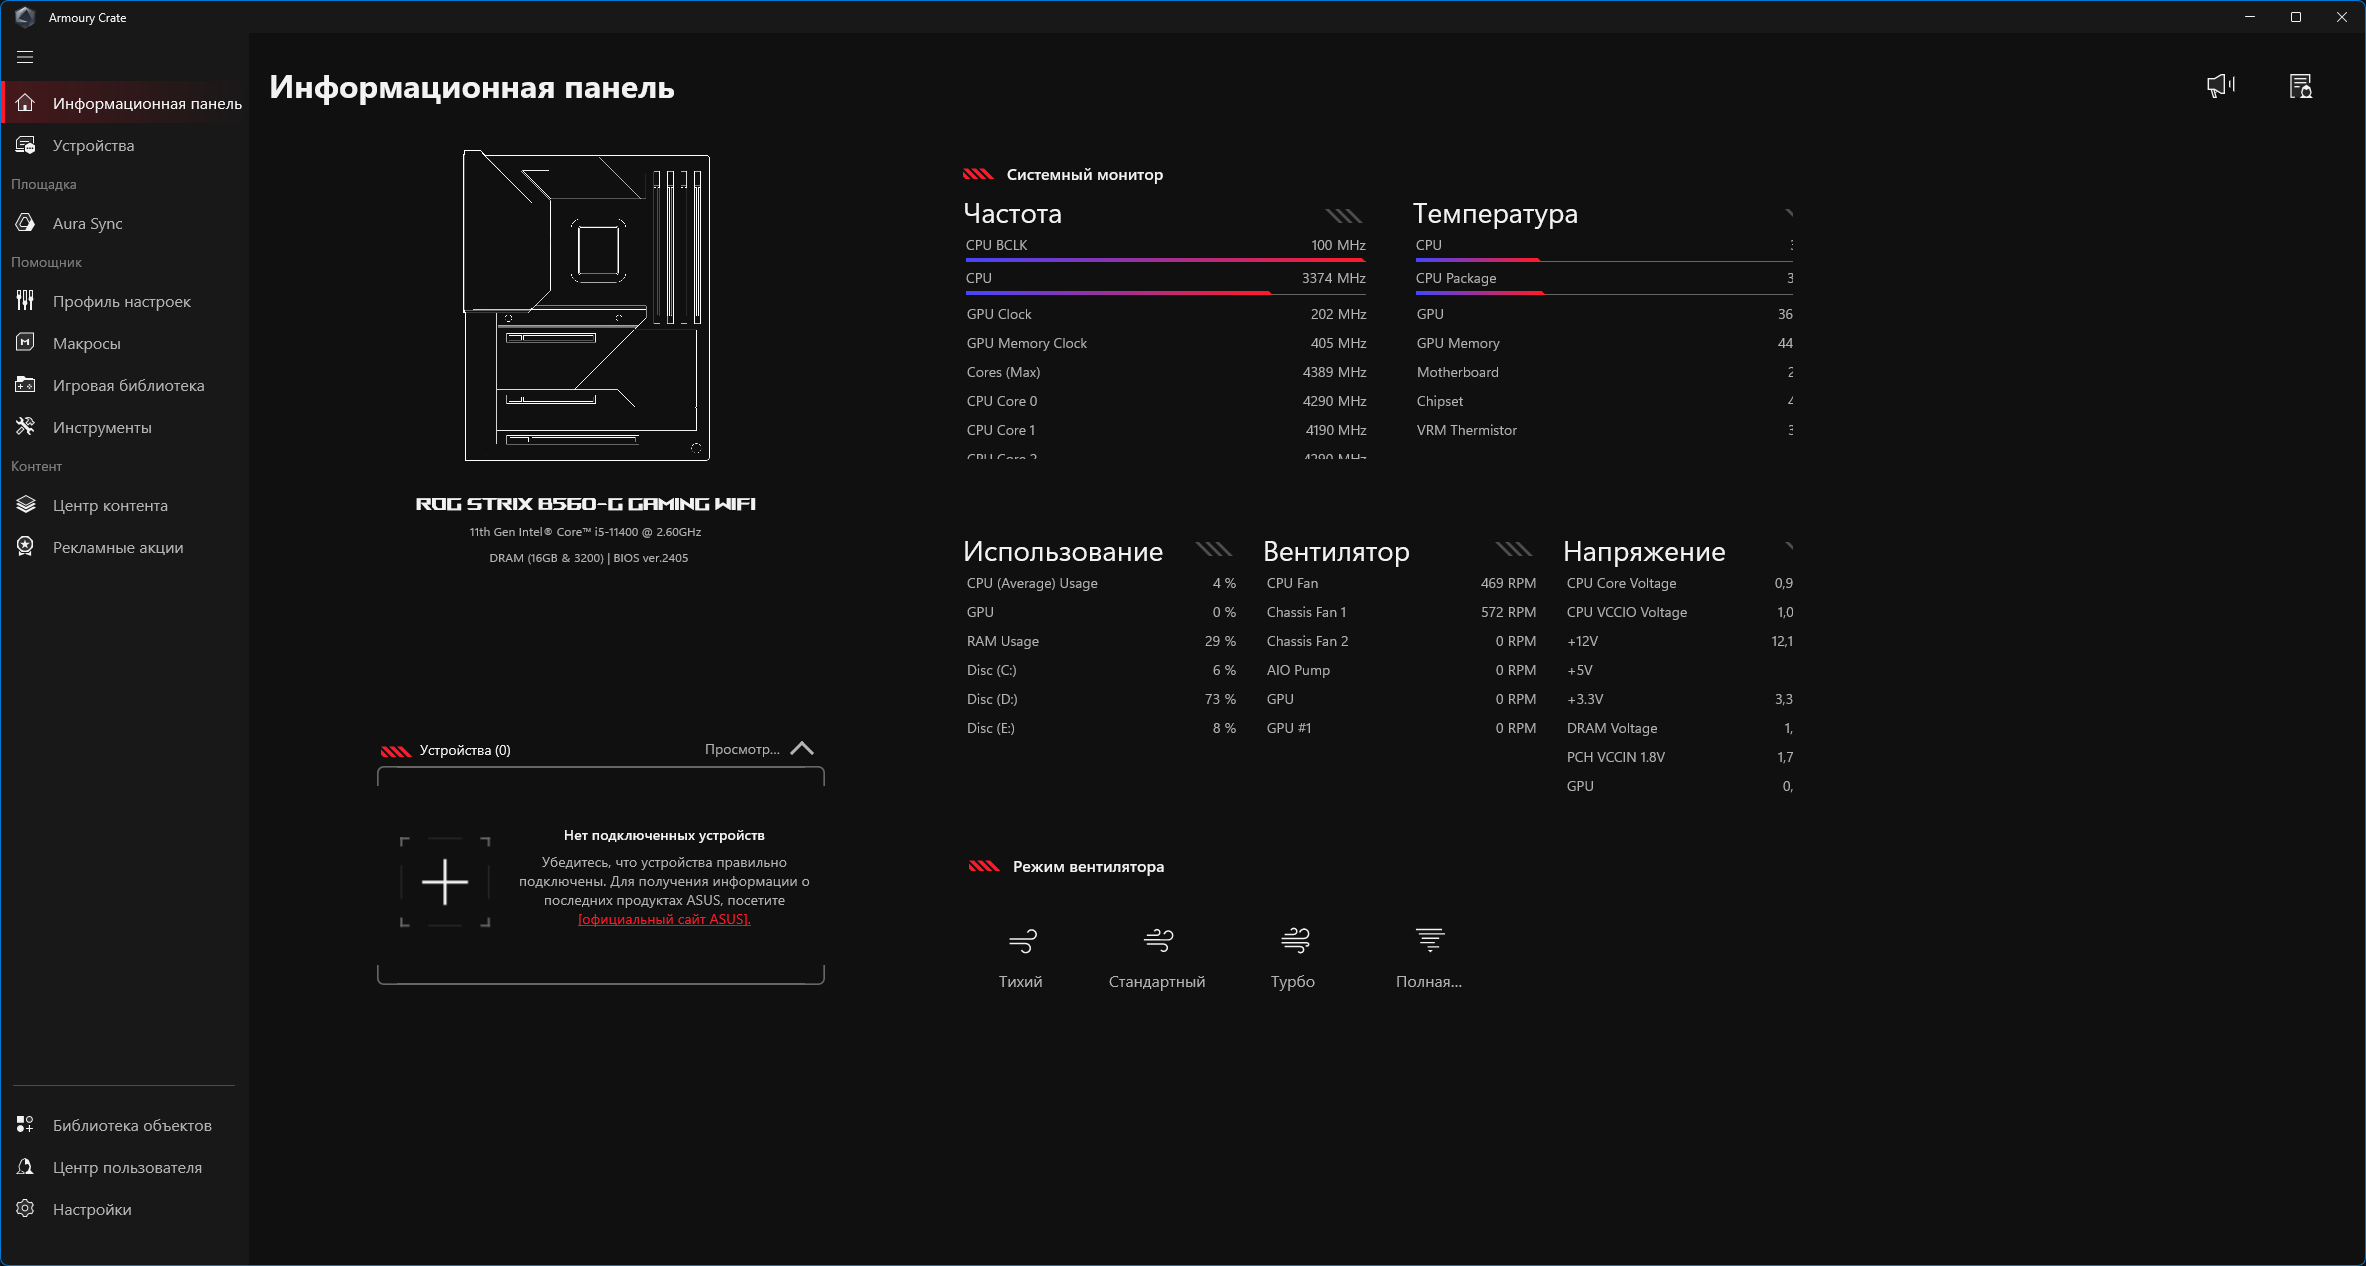Follow the официальный сайт ASUS link
The height and width of the screenshot is (1266, 2366).
[x=664, y=919]
